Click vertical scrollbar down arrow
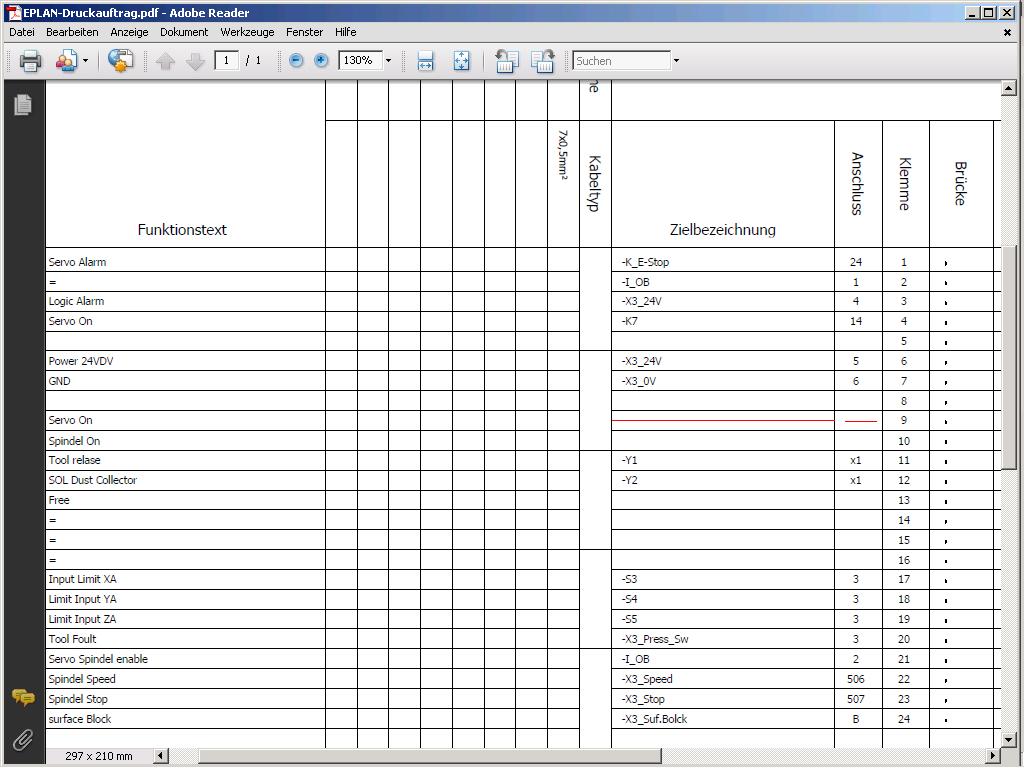 1009,741
